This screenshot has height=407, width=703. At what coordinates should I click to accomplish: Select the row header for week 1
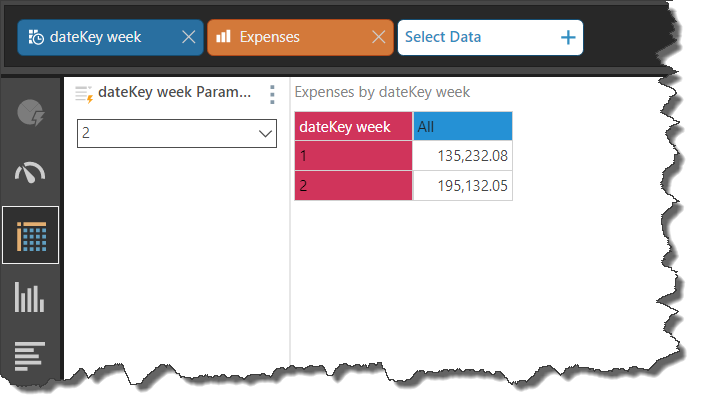[353, 156]
